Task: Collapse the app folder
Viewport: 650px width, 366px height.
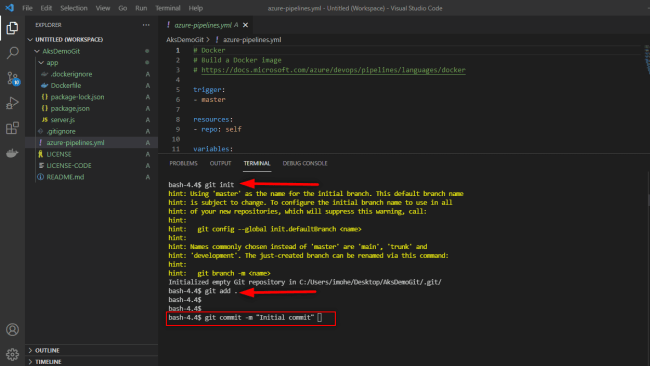Action: pyautogui.click(x=41, y=63)
